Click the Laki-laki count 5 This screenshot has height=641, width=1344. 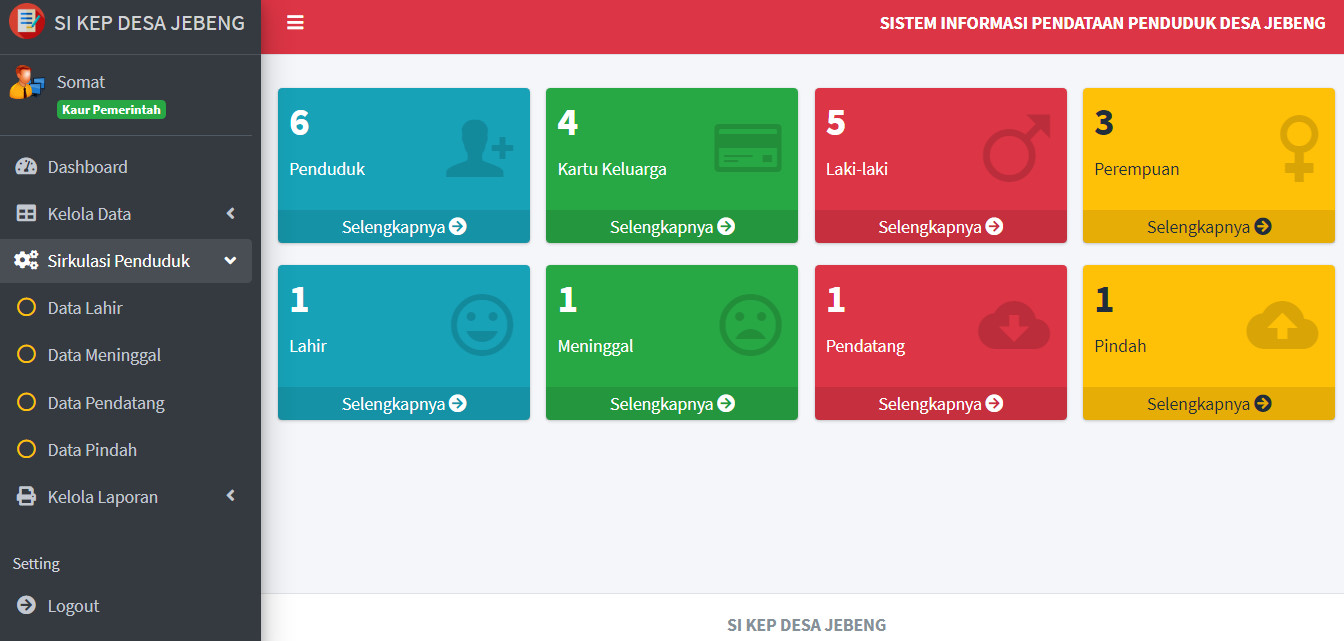pyautogui.click(x=836, y=123)
